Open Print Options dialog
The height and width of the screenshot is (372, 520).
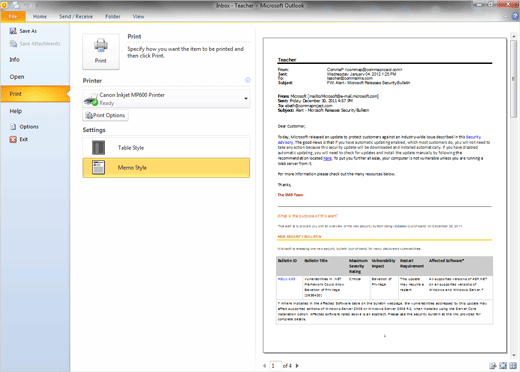click(x=105, y=115)
